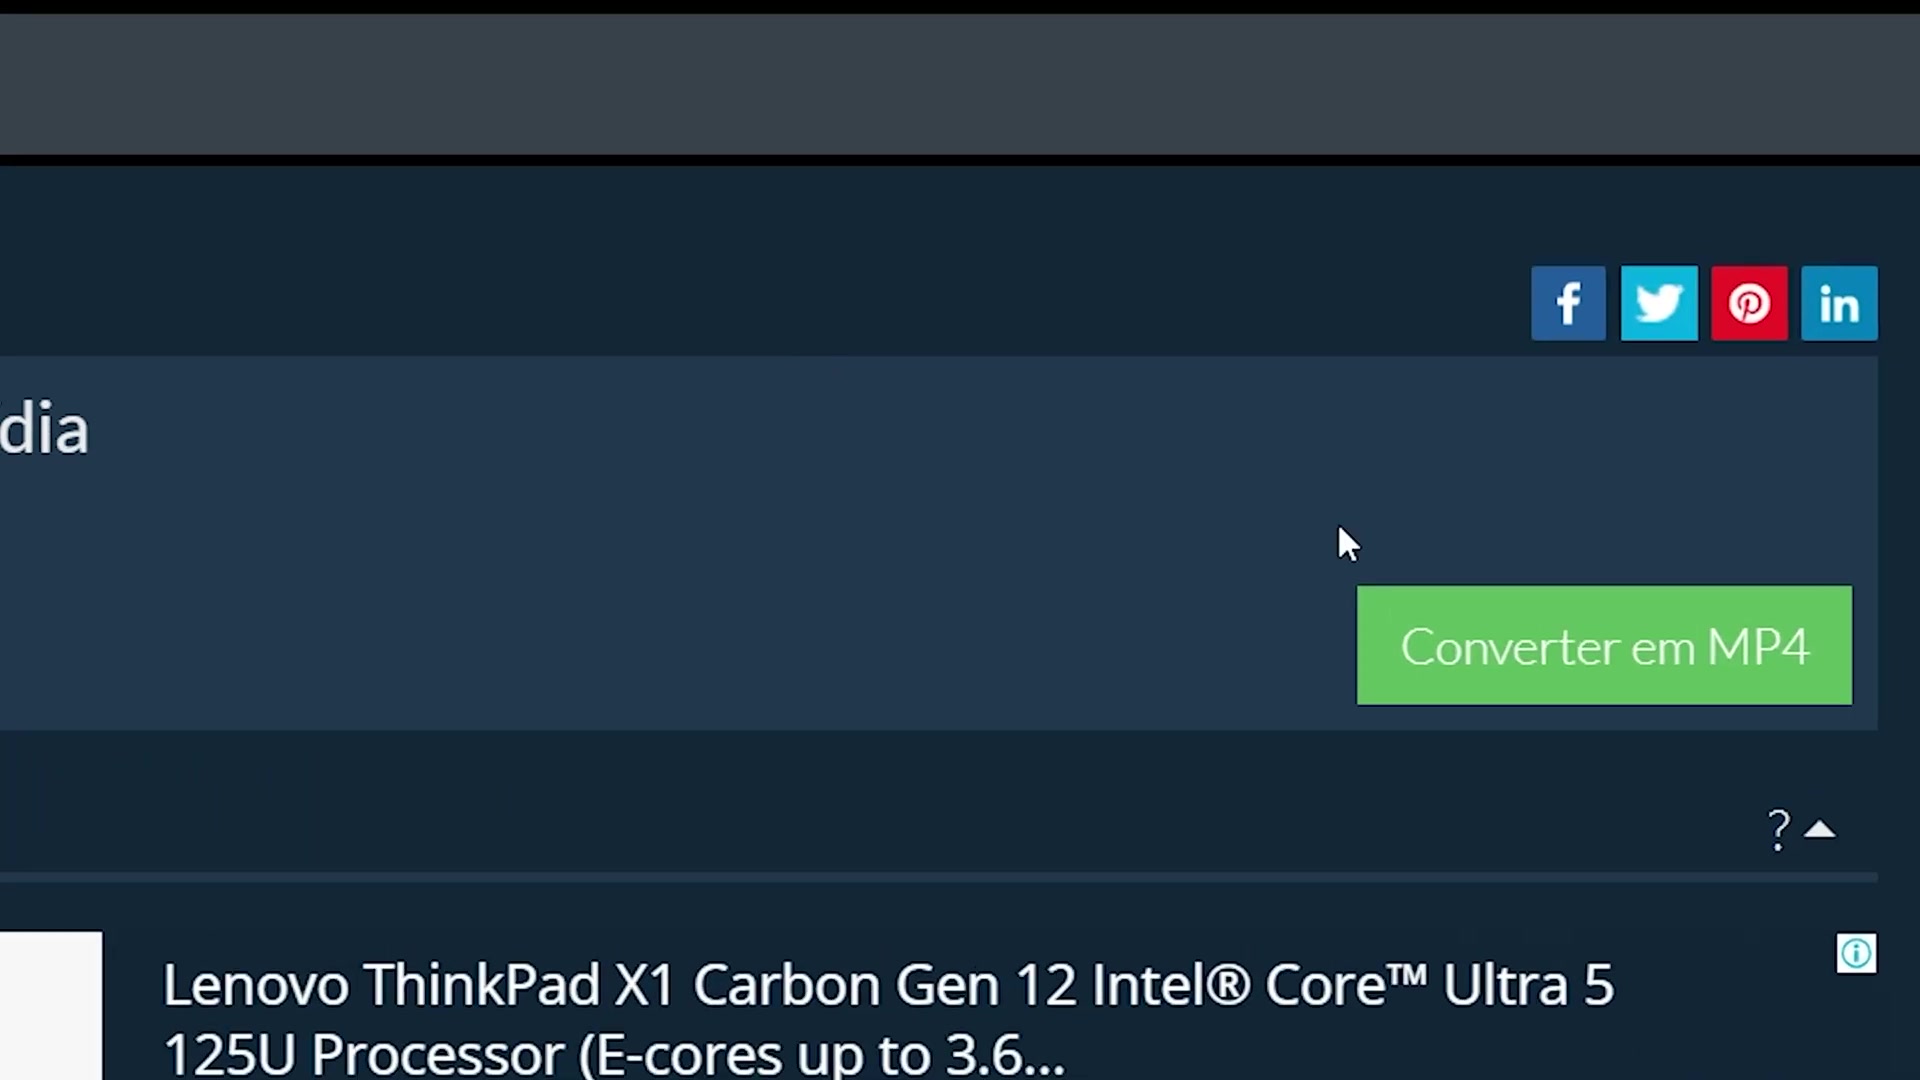1920x1080 pixels.
Task: Start the MP4 conversion
Action: [x=1604, y=645]
